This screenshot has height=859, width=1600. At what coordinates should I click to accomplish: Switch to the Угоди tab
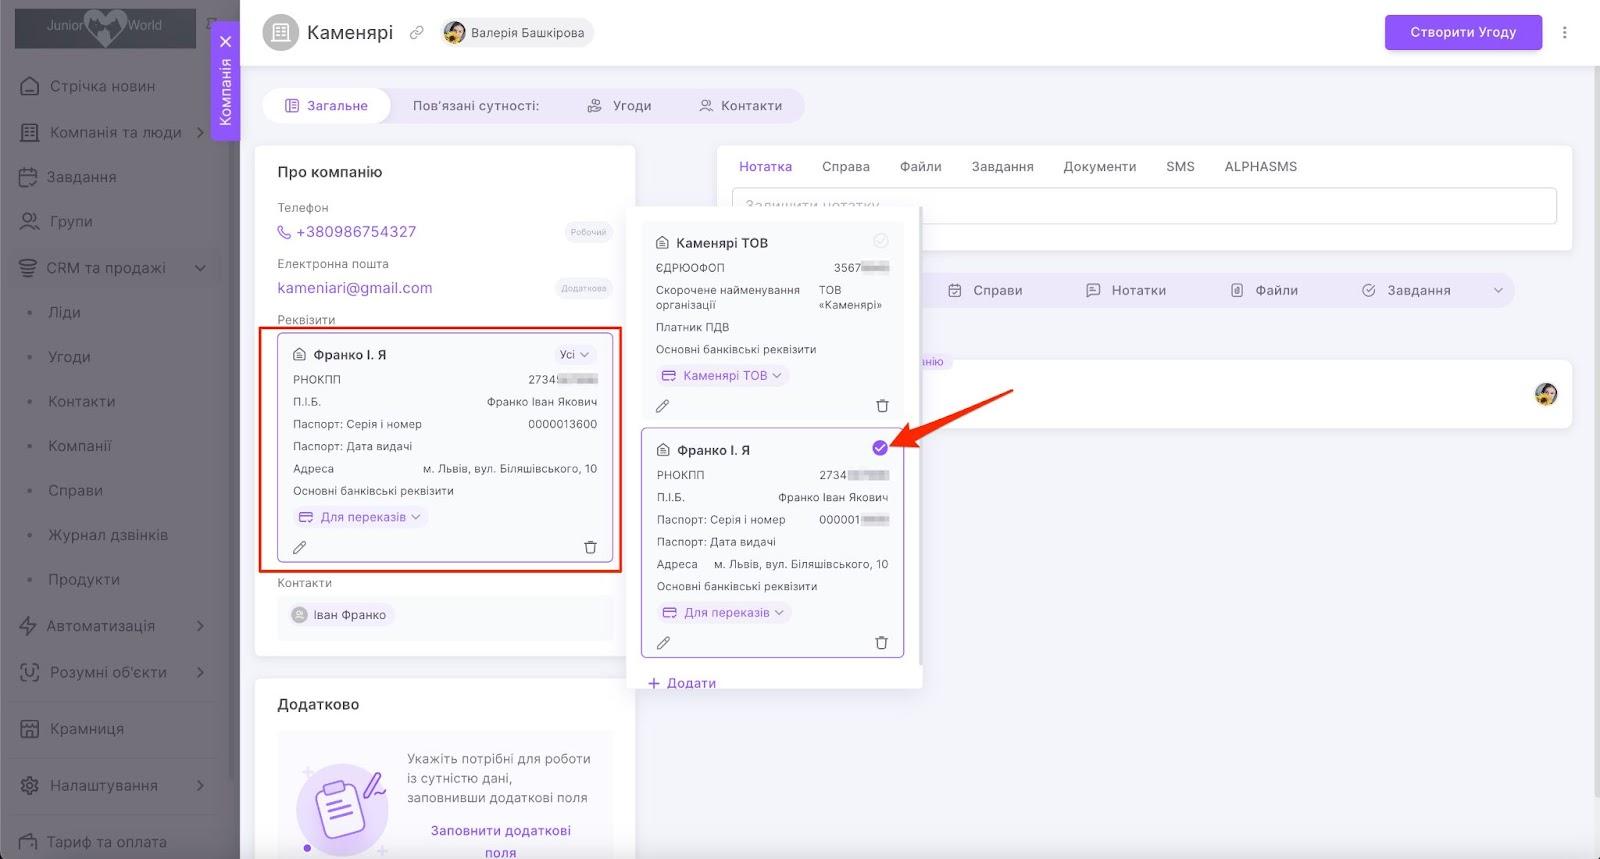[619, 106]
